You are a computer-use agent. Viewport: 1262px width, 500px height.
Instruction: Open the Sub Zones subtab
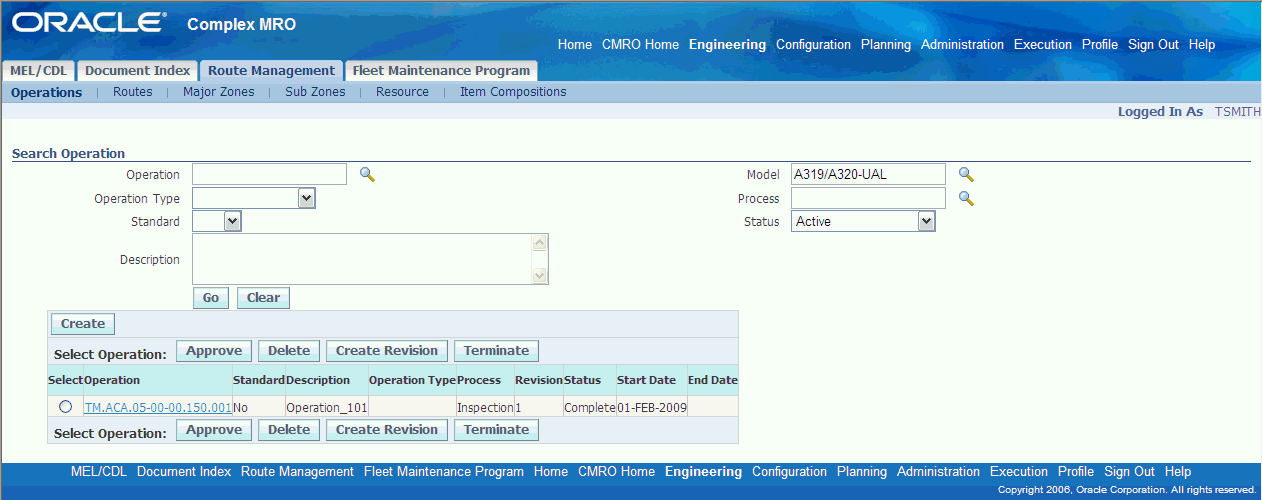[x=315, y=92]
